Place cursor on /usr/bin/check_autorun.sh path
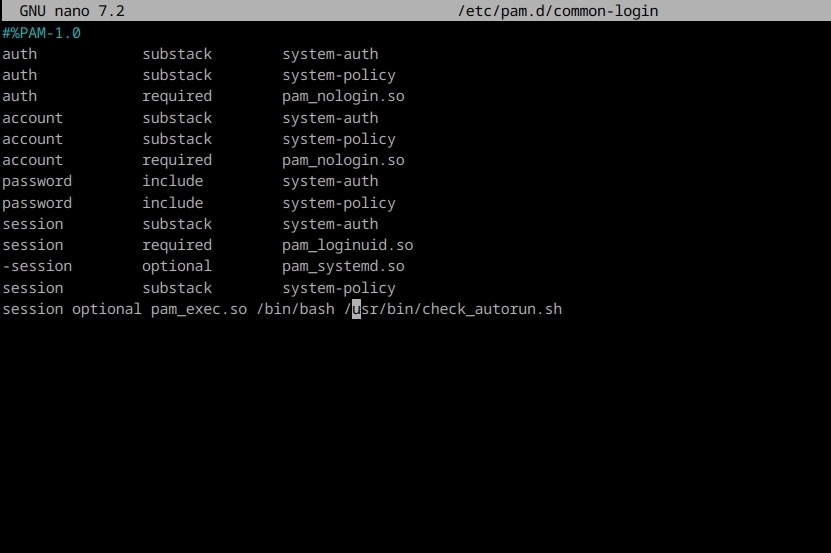The width and height of the screenshot is (831, 553). coord(453,309)
